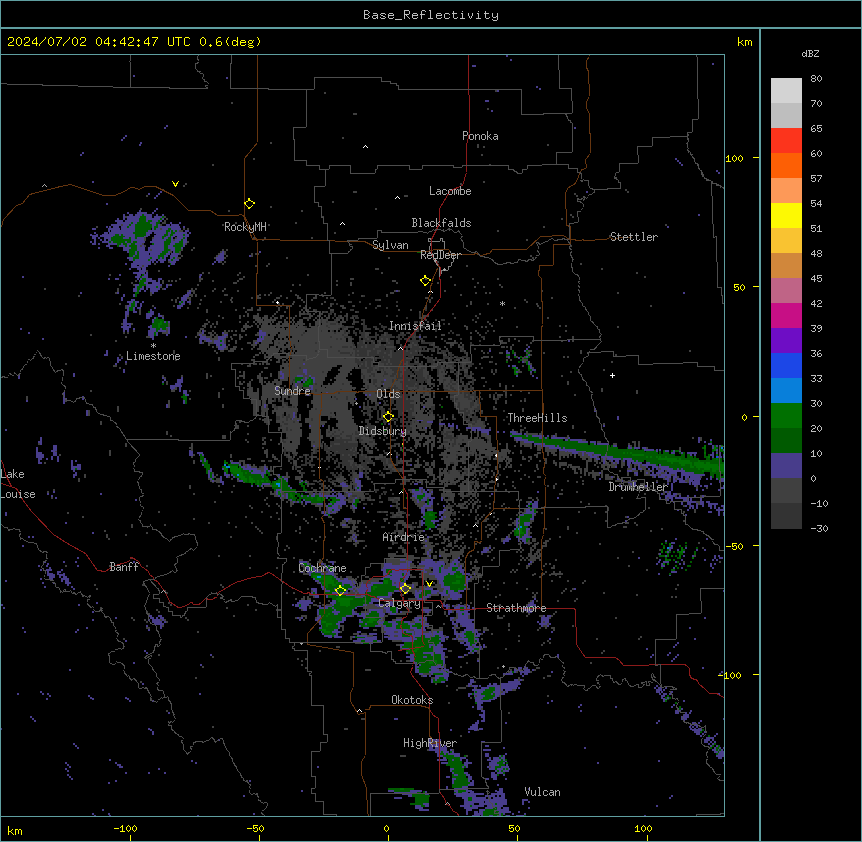Click the Banff label
Screen dimensions: 862x842
point(124,567)
